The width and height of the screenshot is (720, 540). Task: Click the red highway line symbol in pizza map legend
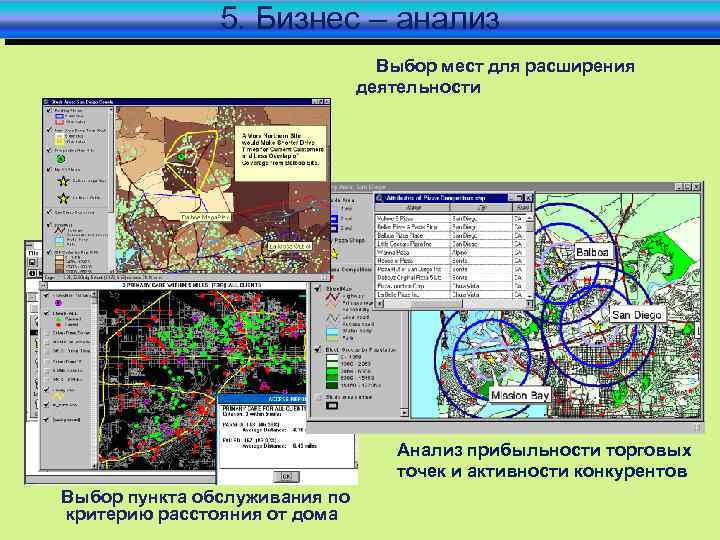[332, 298]
